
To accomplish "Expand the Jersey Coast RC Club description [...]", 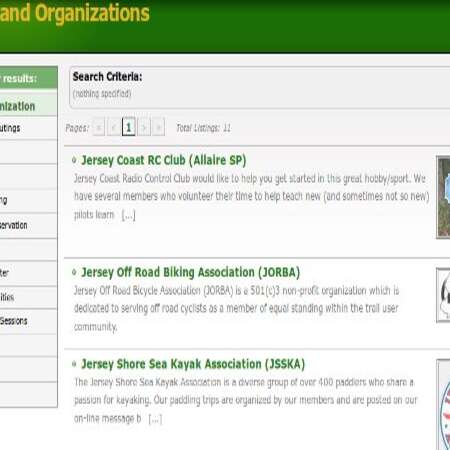I will 128,215.
